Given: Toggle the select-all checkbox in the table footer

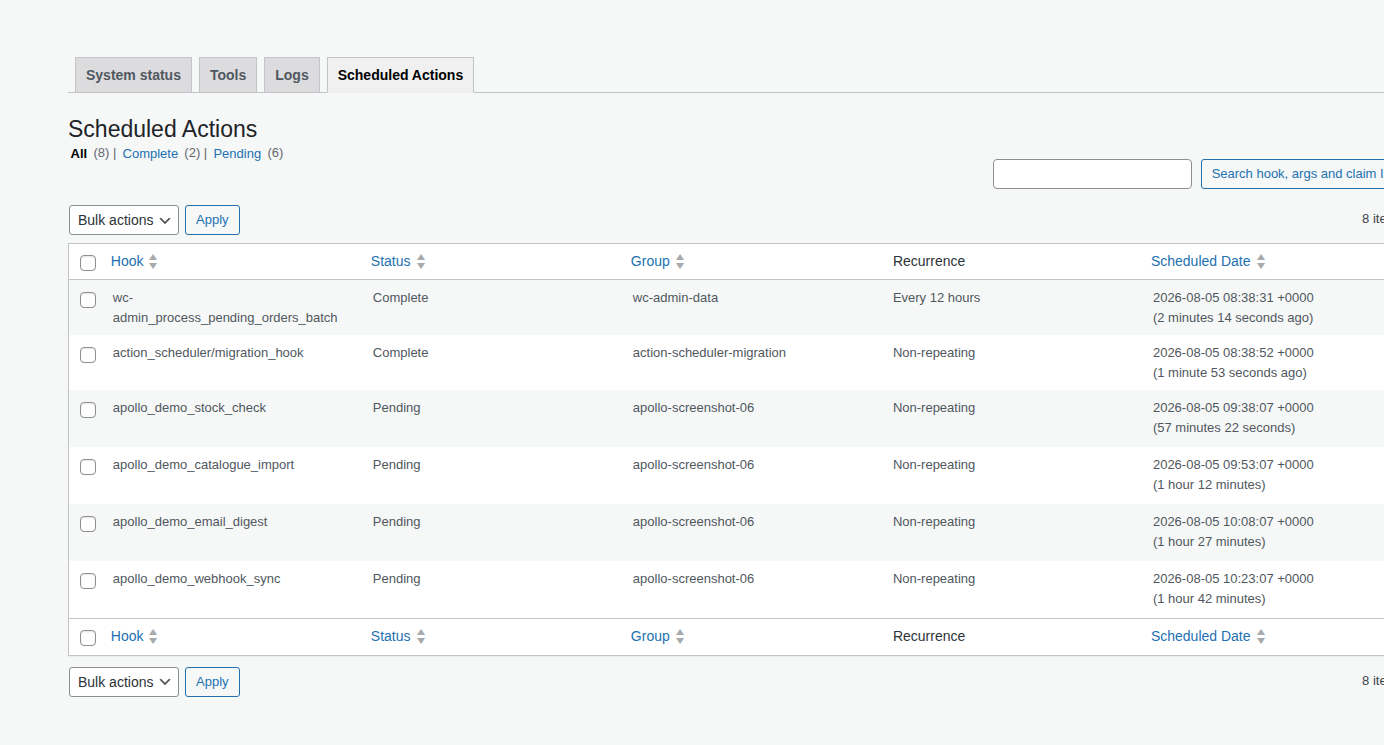Looking at the screenshot, I should [x=88, y=638].
